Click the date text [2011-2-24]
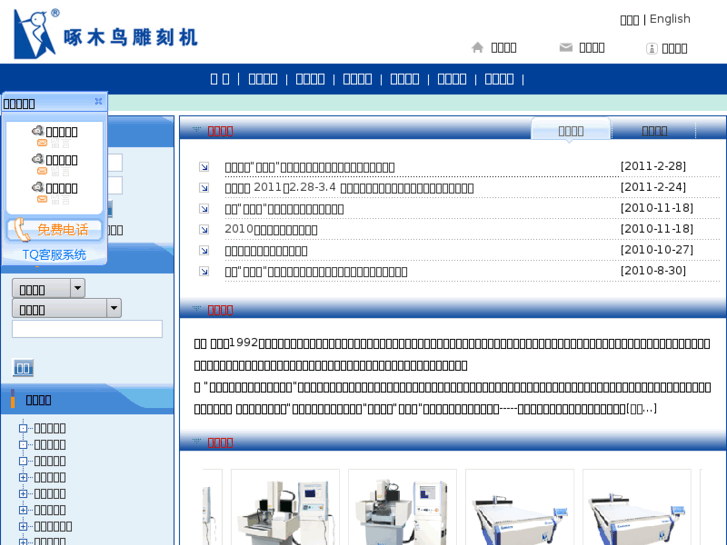This screenshot has height=545, width=727. [653, 187]
